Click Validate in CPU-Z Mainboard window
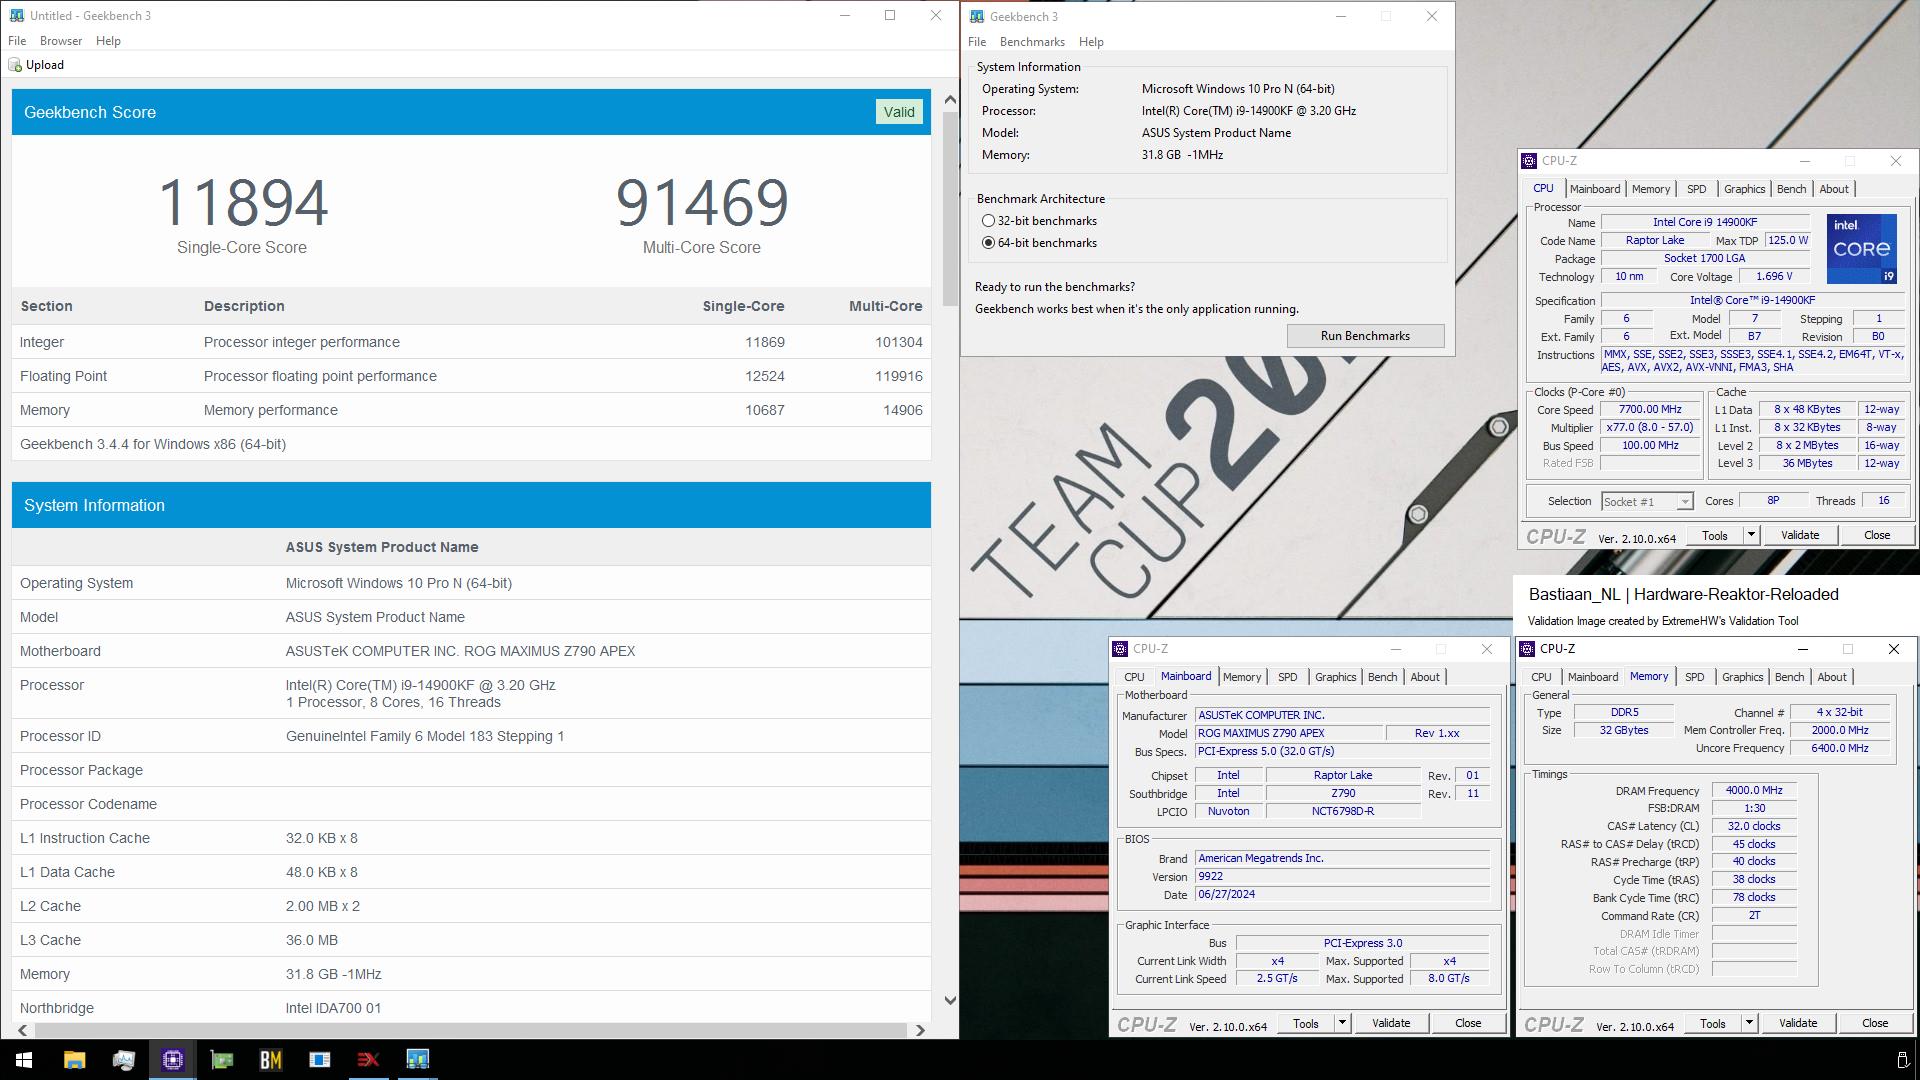 click(x=1391, y=1023)
